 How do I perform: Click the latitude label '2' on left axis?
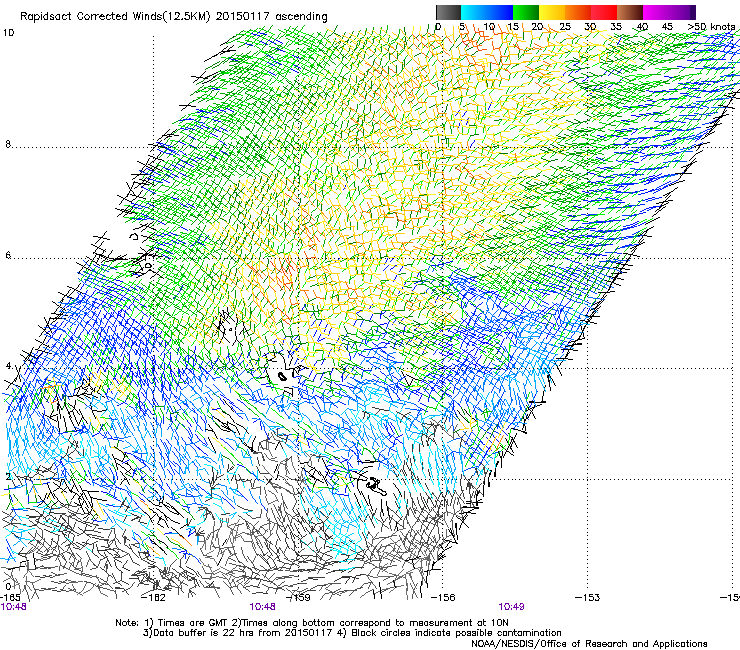pyautogui.click(x=8, y=476)
